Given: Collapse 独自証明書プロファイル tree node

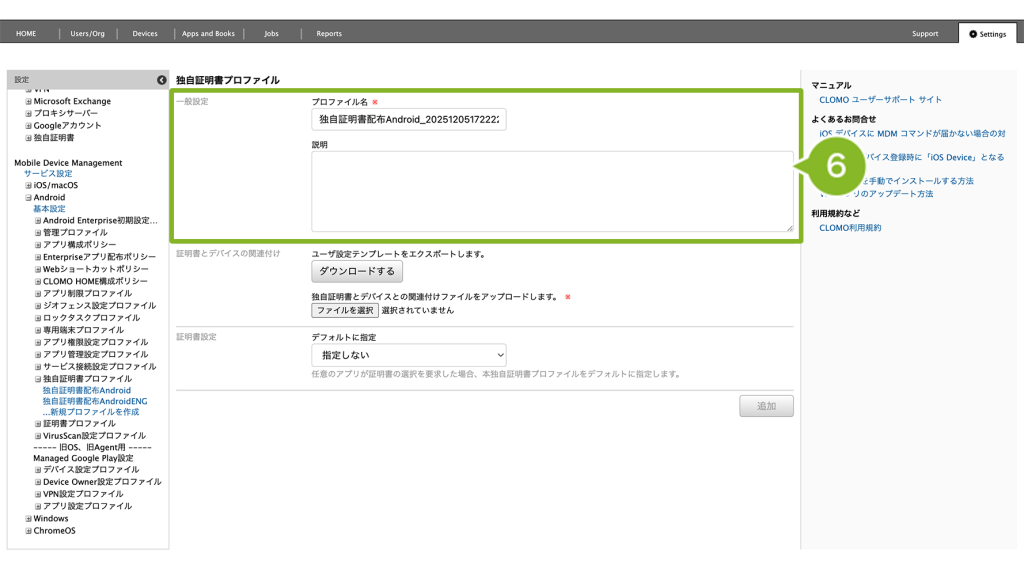Looking at the screenshot, I should 38,379.
